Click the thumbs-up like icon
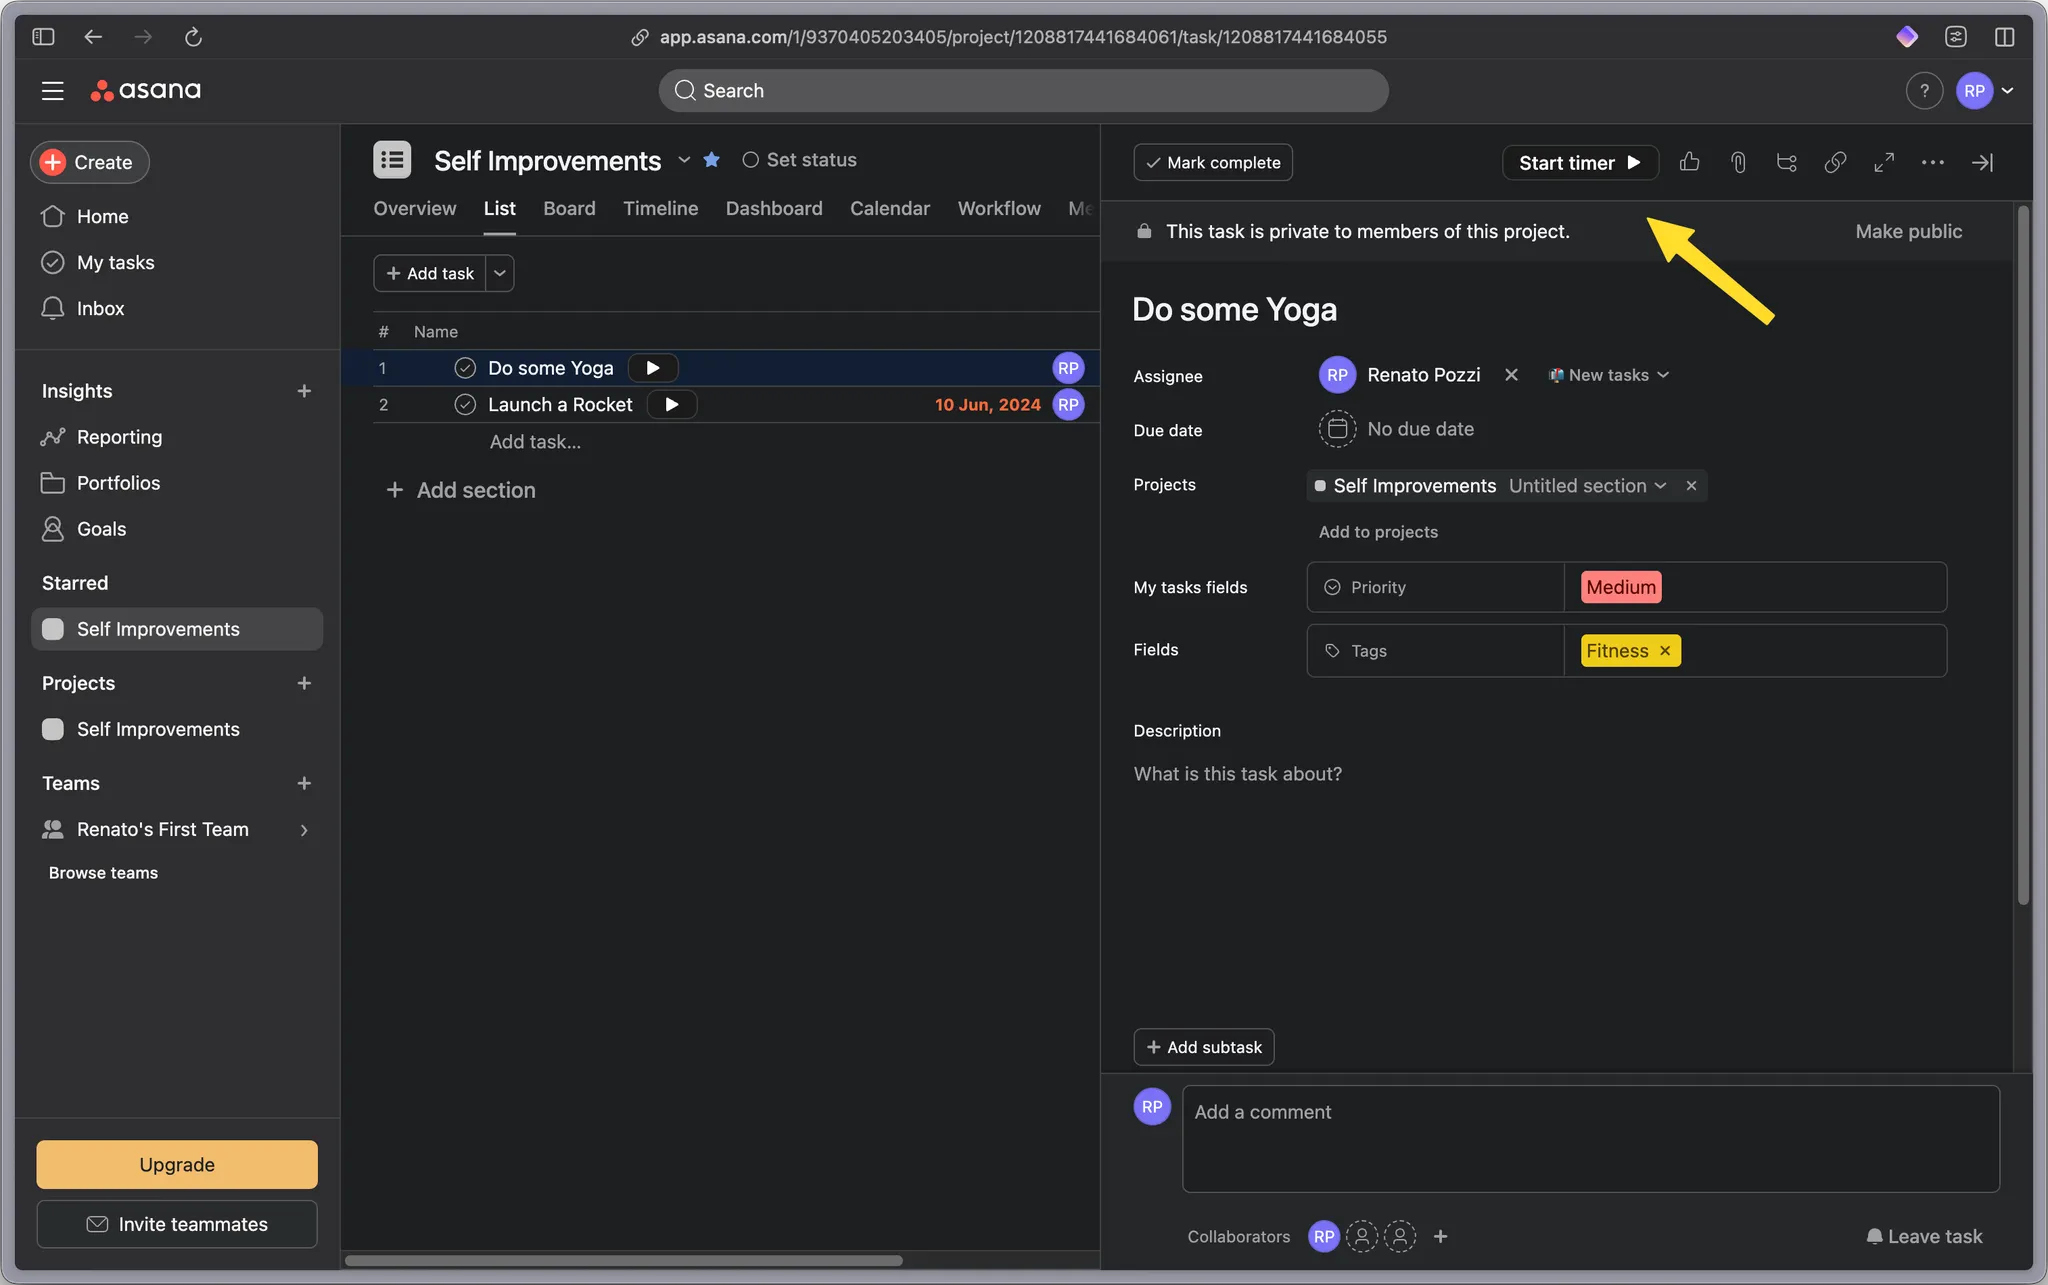Viewport: 2048px width, 1285px height. coord(1689,162)
